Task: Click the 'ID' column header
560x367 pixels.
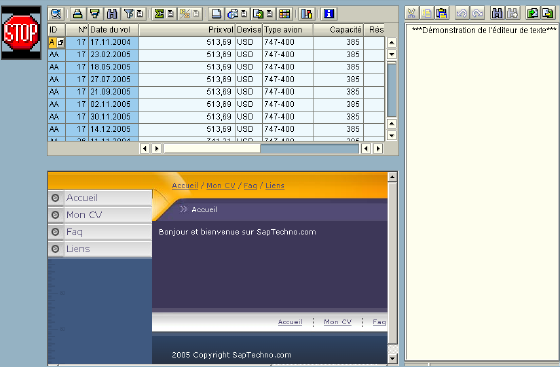Action: point(56,30)
